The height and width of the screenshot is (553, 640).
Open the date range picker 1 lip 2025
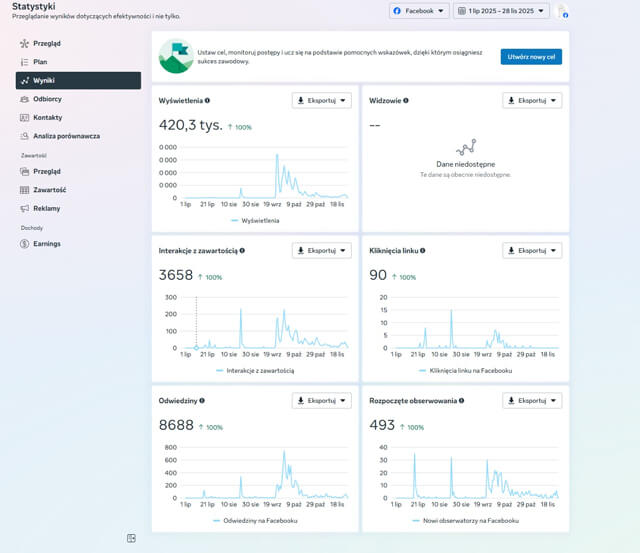pos(502,11)
